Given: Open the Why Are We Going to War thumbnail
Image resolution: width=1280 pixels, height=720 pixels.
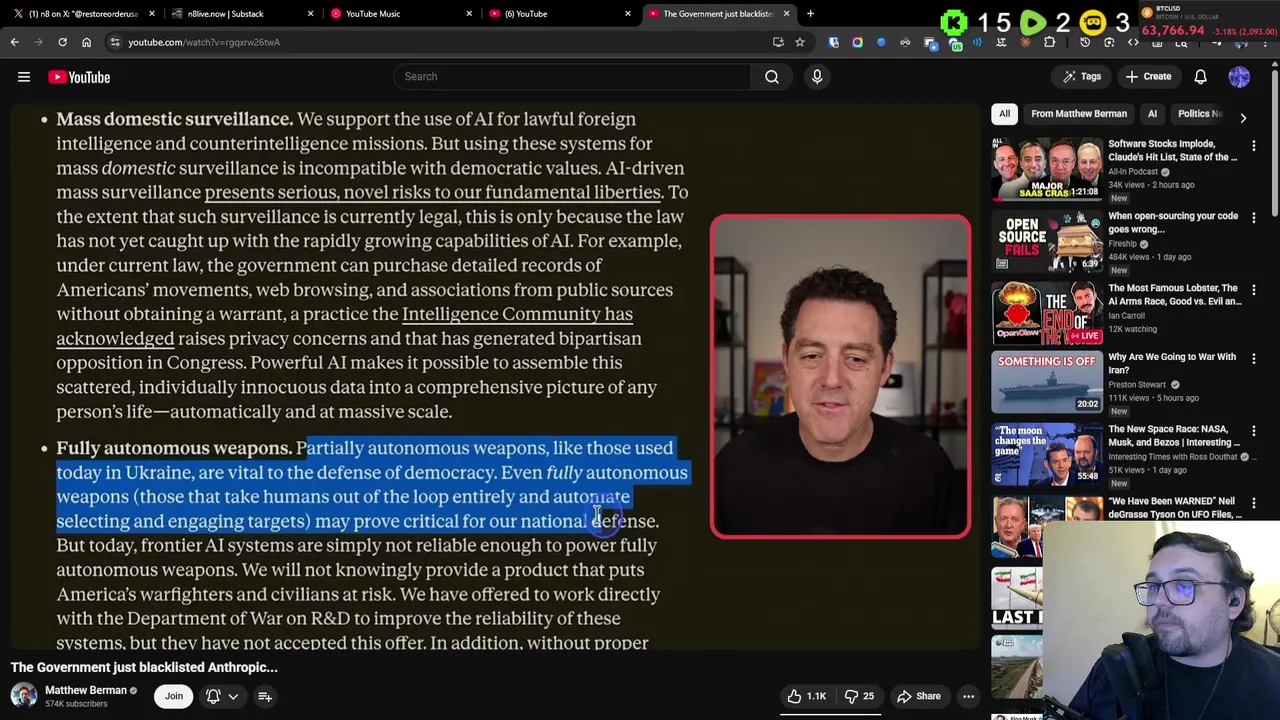Looking at the screenshot, I should (x=1046, y=382).
